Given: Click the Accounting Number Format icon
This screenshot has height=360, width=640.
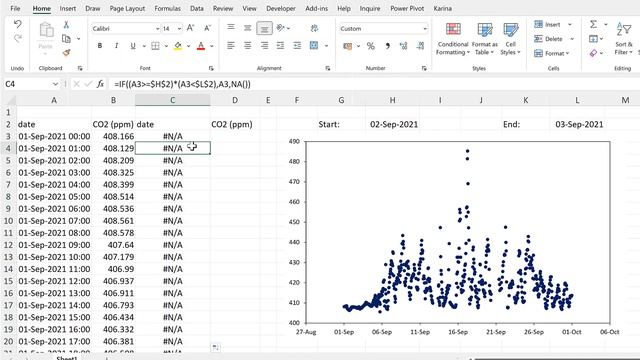Looking at the screenshot, I should pyautogui.click(x=348, y=46).
